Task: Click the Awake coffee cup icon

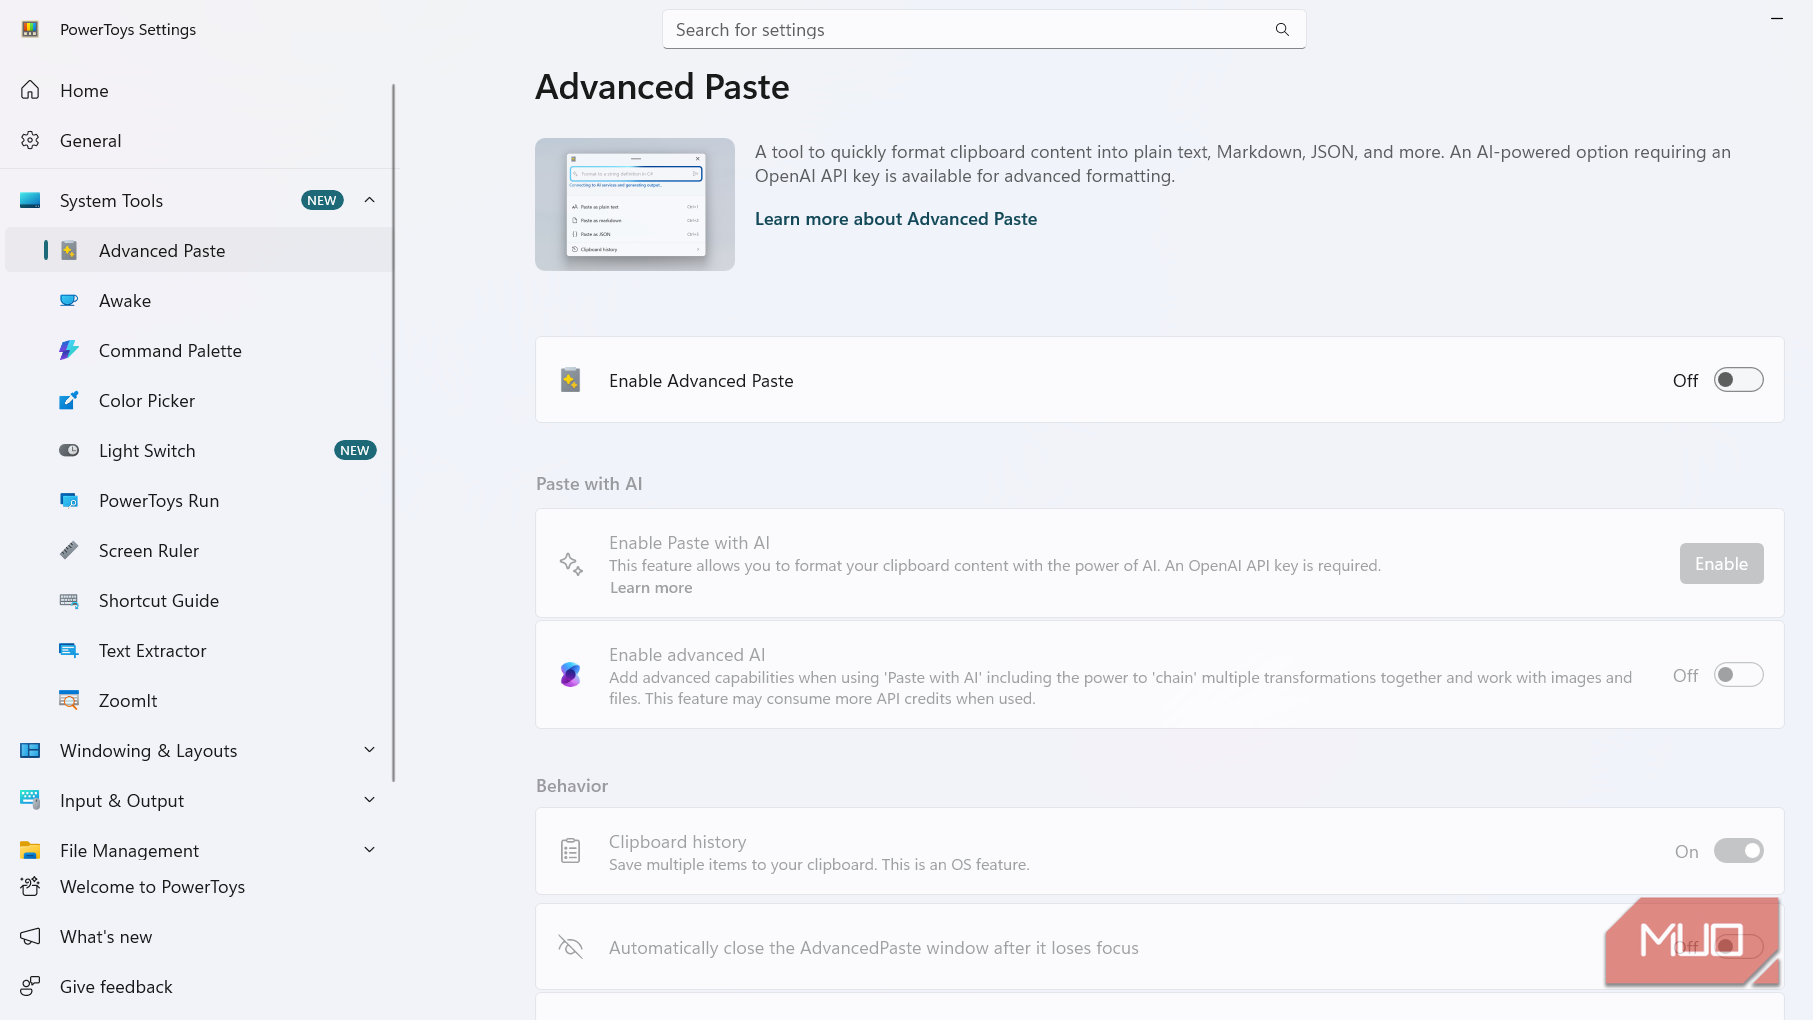Action: 69,300
